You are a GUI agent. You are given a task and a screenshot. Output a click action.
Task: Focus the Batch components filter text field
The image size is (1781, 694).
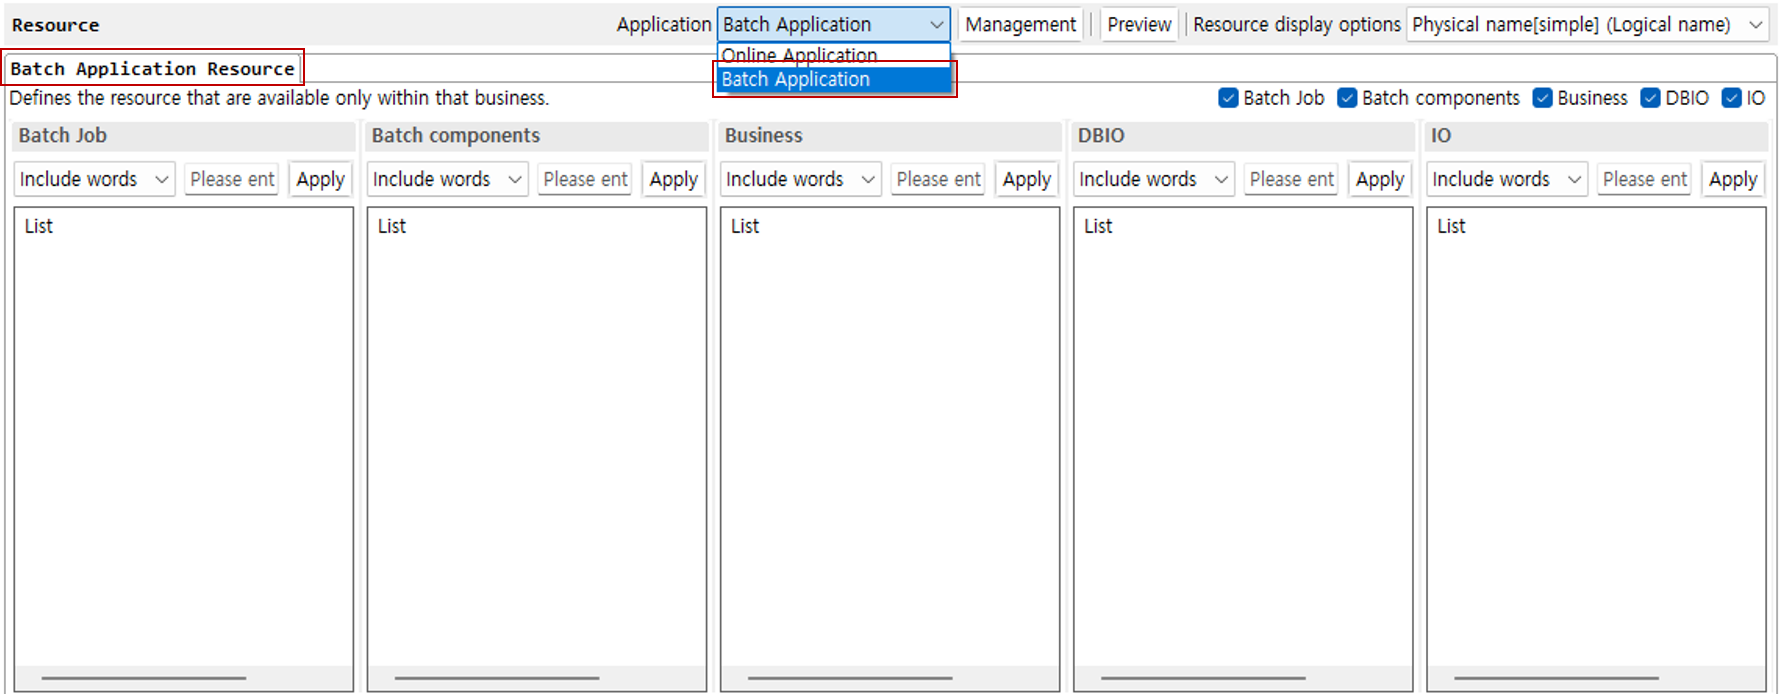click(584, 179)
